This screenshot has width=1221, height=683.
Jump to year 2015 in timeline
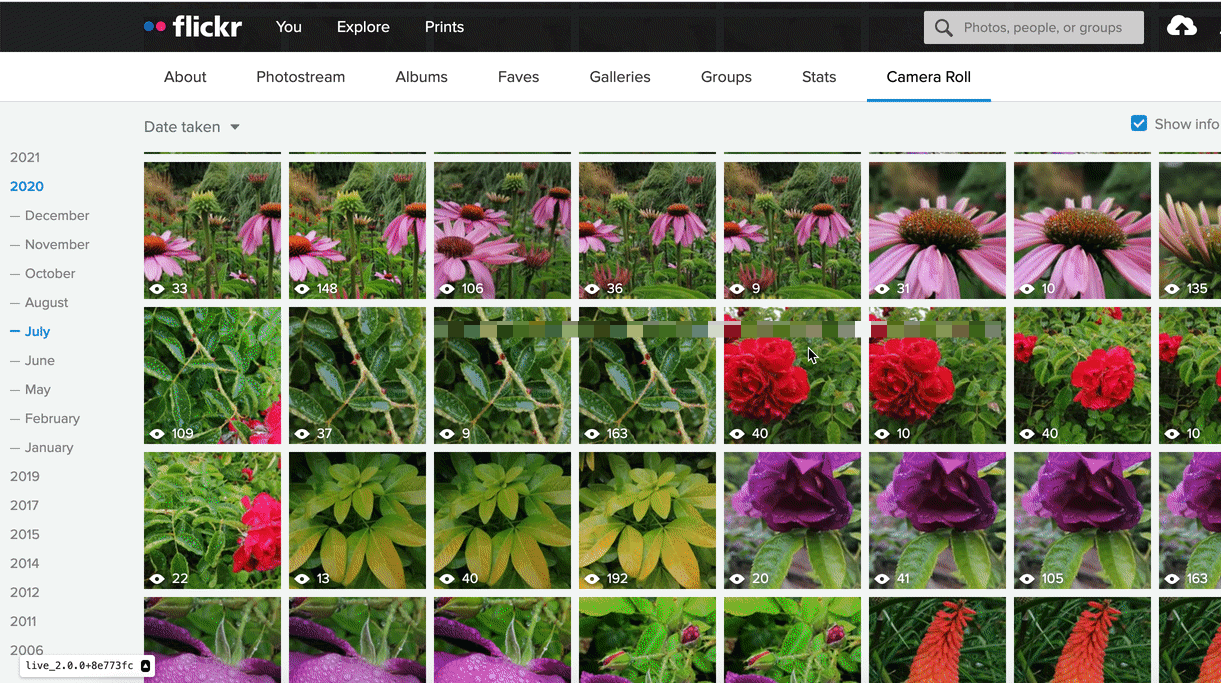tap(25, 534)
